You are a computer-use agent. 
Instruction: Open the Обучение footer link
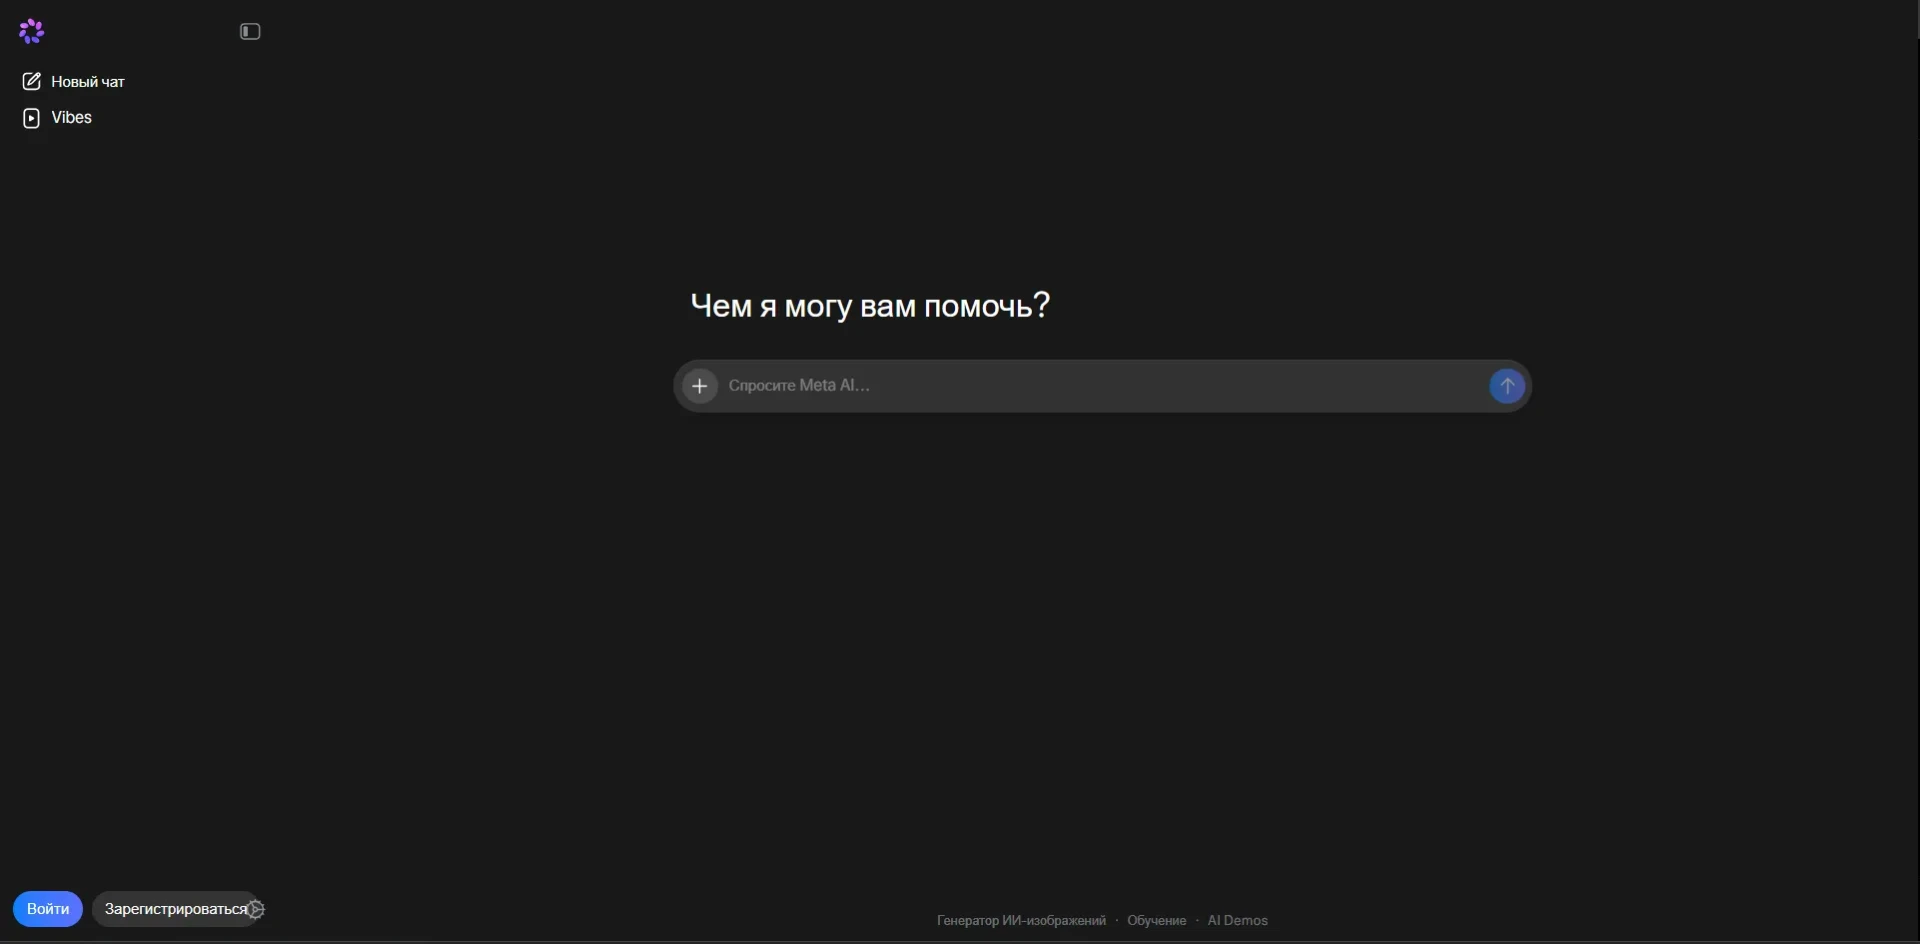click(1156, 921)
